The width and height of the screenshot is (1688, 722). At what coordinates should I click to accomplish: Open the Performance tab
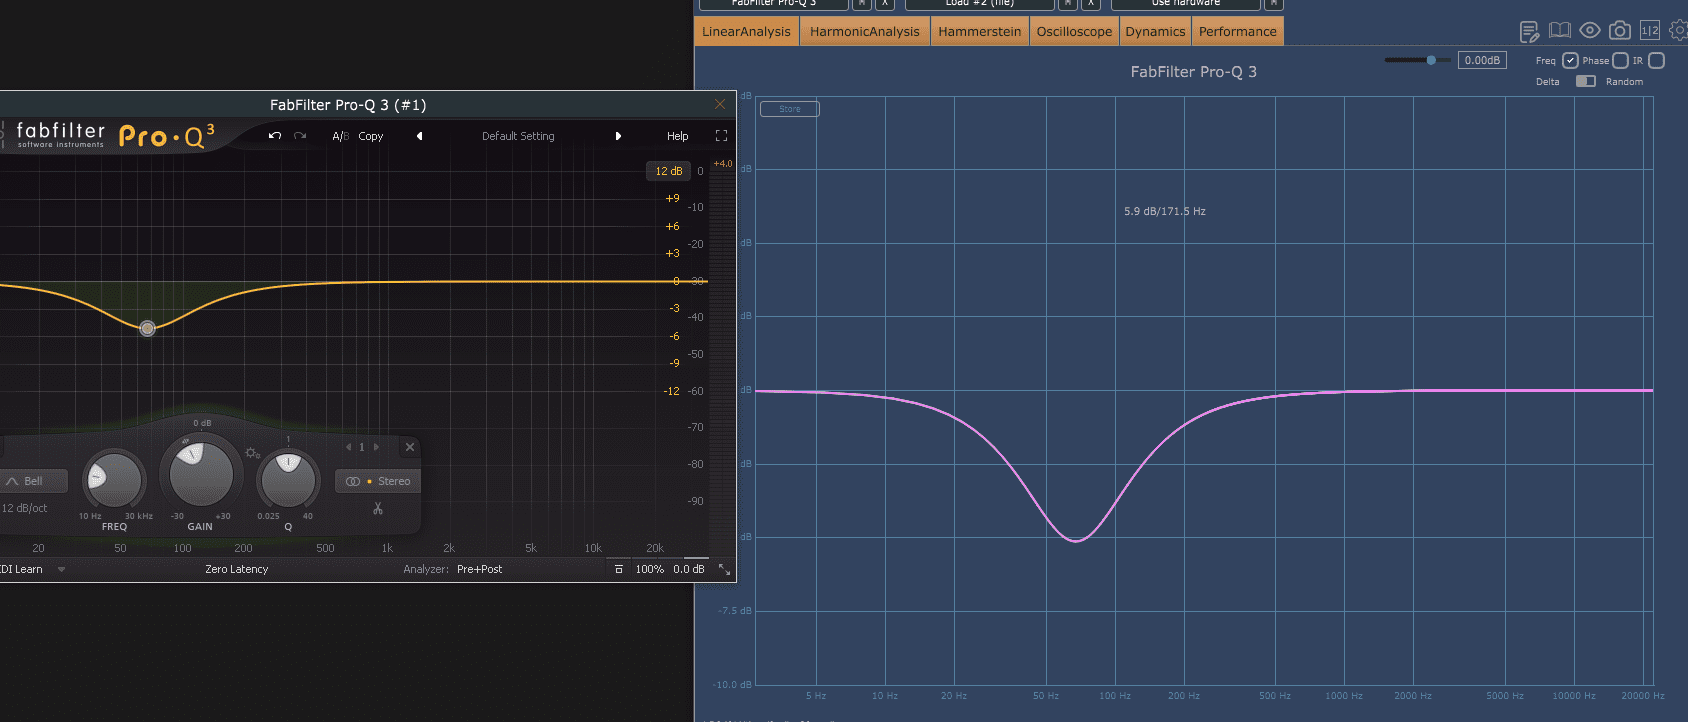(1238, 32)
